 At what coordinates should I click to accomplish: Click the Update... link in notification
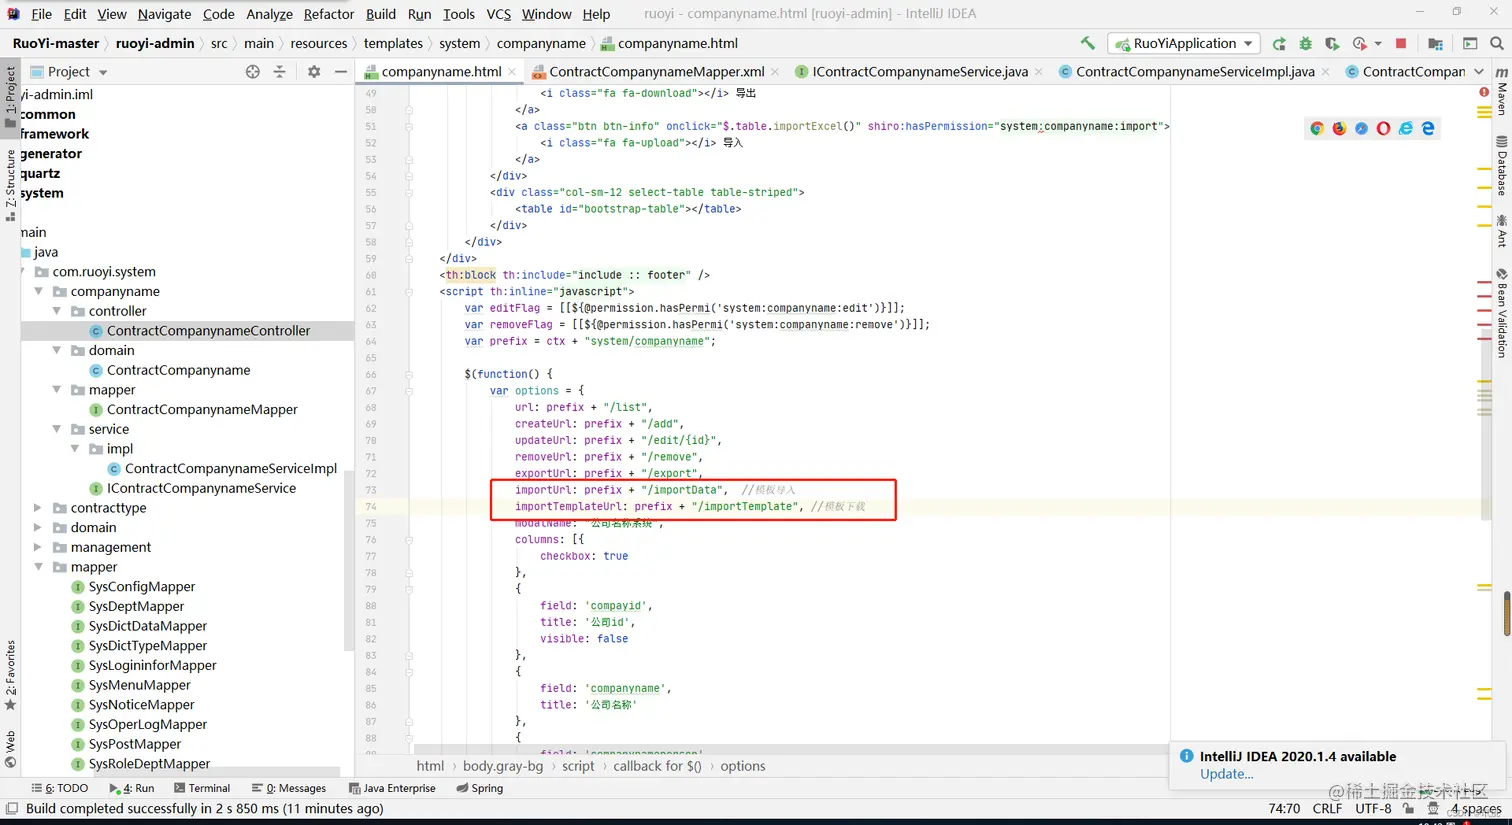point(1226,774)
